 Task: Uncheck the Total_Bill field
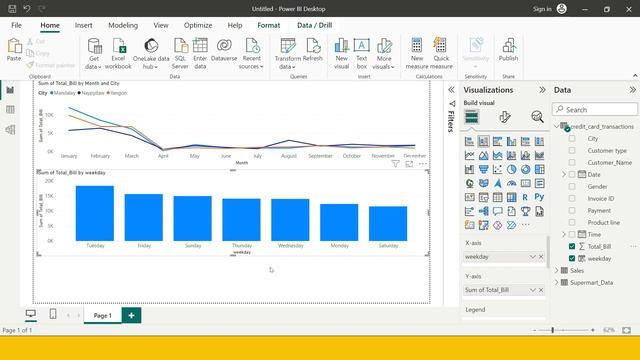572,246
